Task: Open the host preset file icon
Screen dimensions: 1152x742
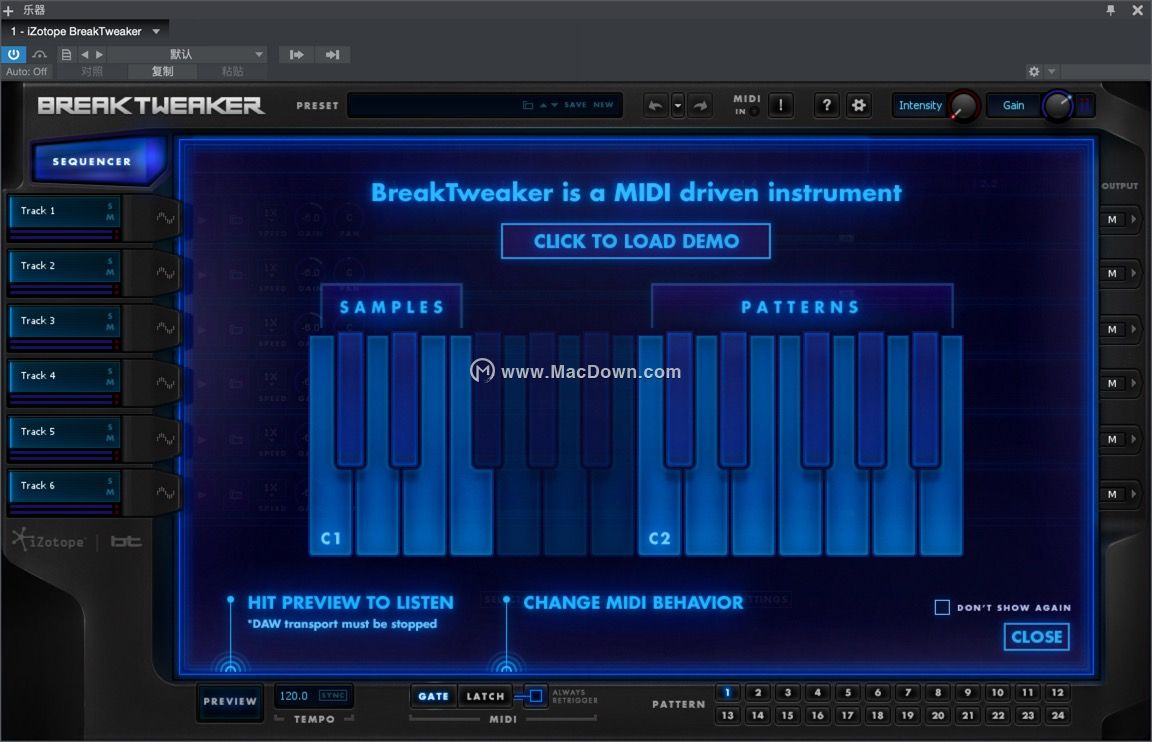Action: pyautogui.click(x=66, y=54)
